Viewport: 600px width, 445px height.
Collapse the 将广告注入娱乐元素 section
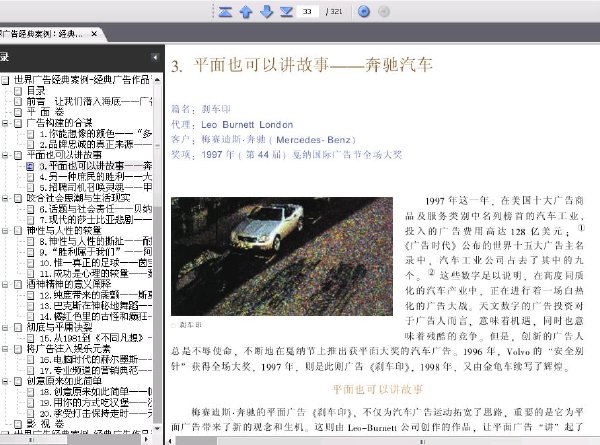click(x=5, y=349)
